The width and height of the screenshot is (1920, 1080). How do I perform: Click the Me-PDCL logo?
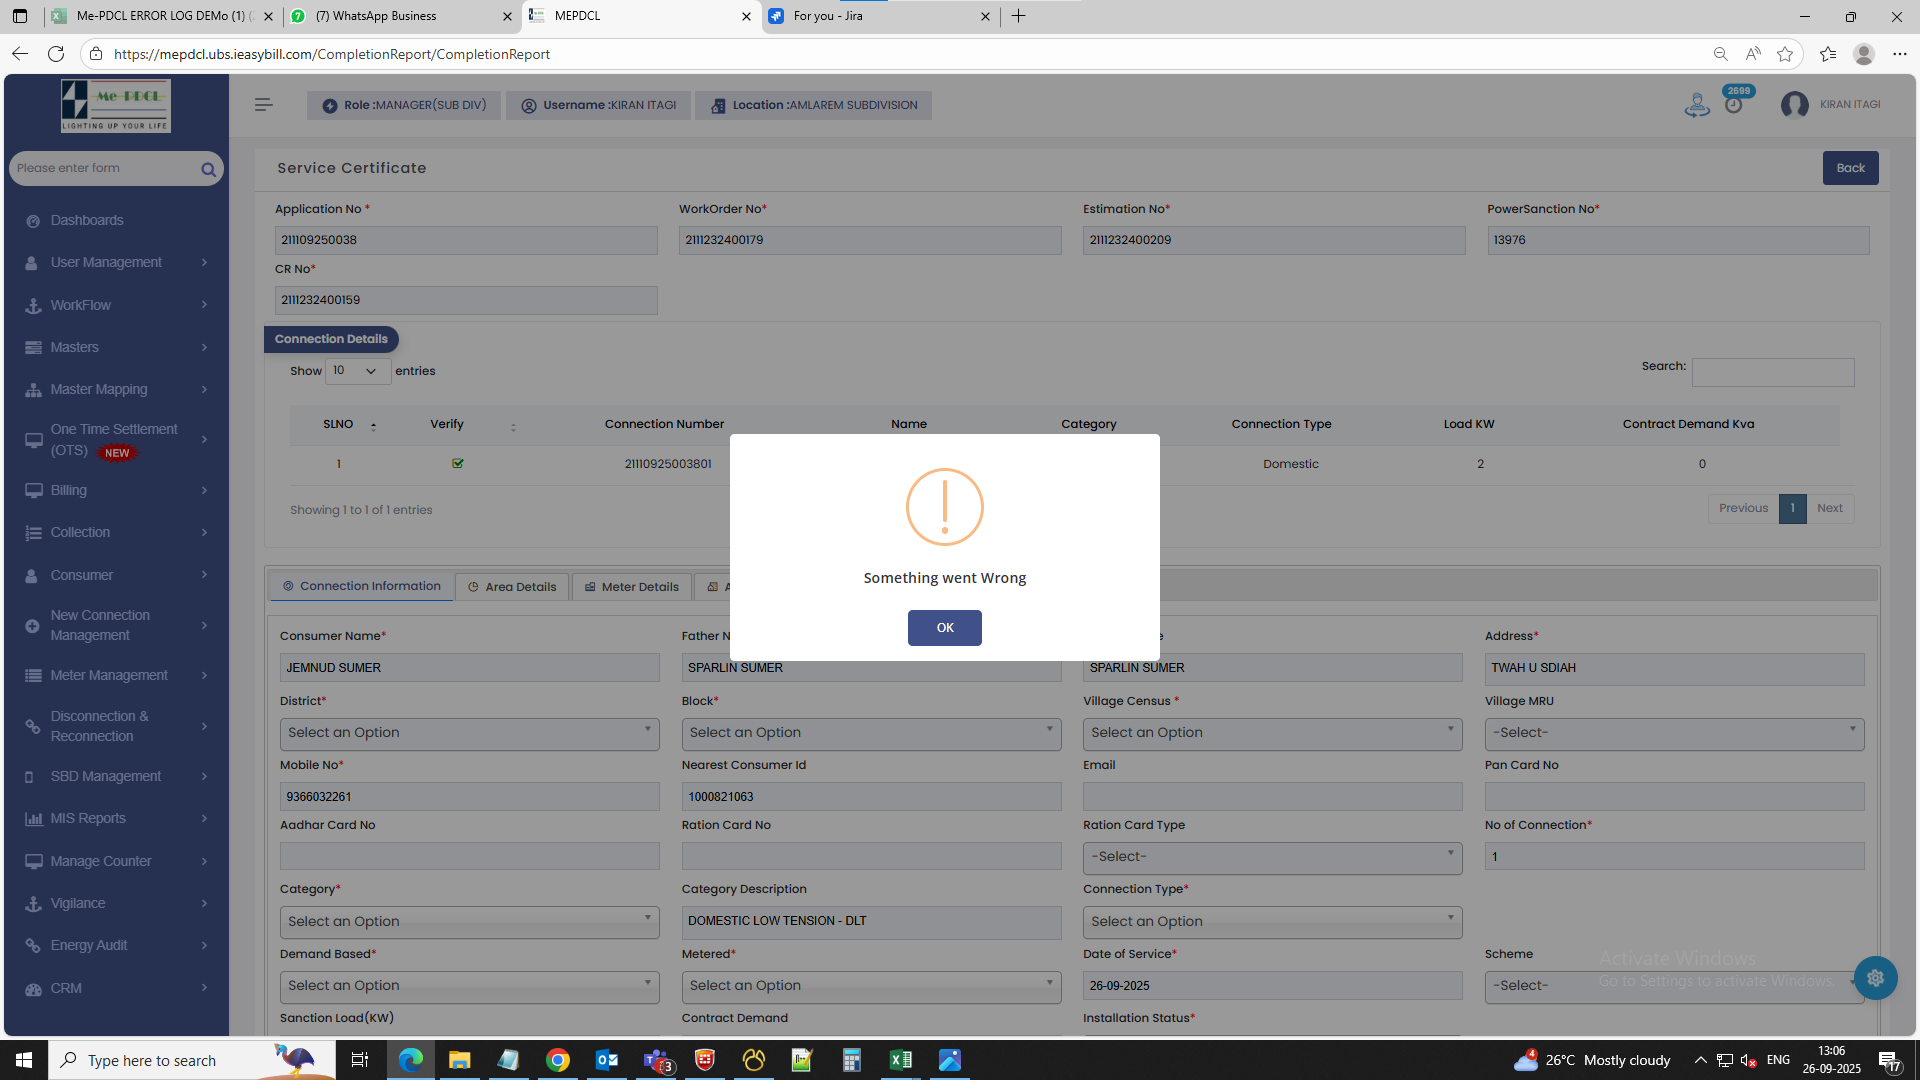point(116,105)
